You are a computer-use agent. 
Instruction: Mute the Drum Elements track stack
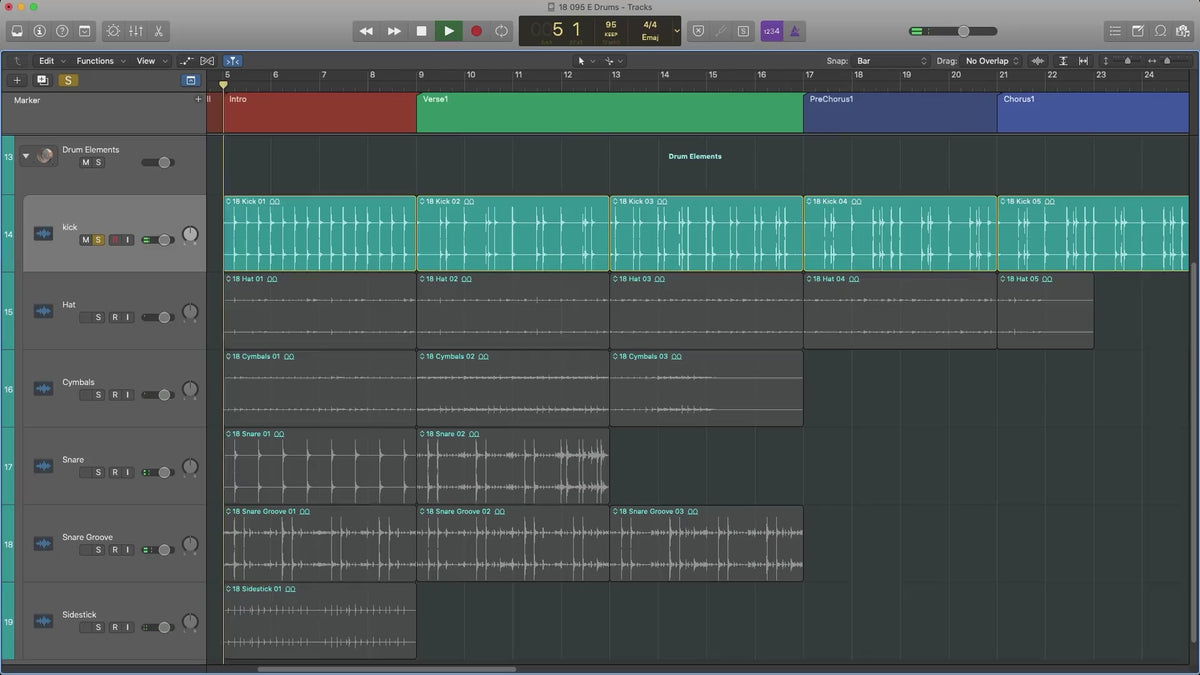(x=85, y=163)
